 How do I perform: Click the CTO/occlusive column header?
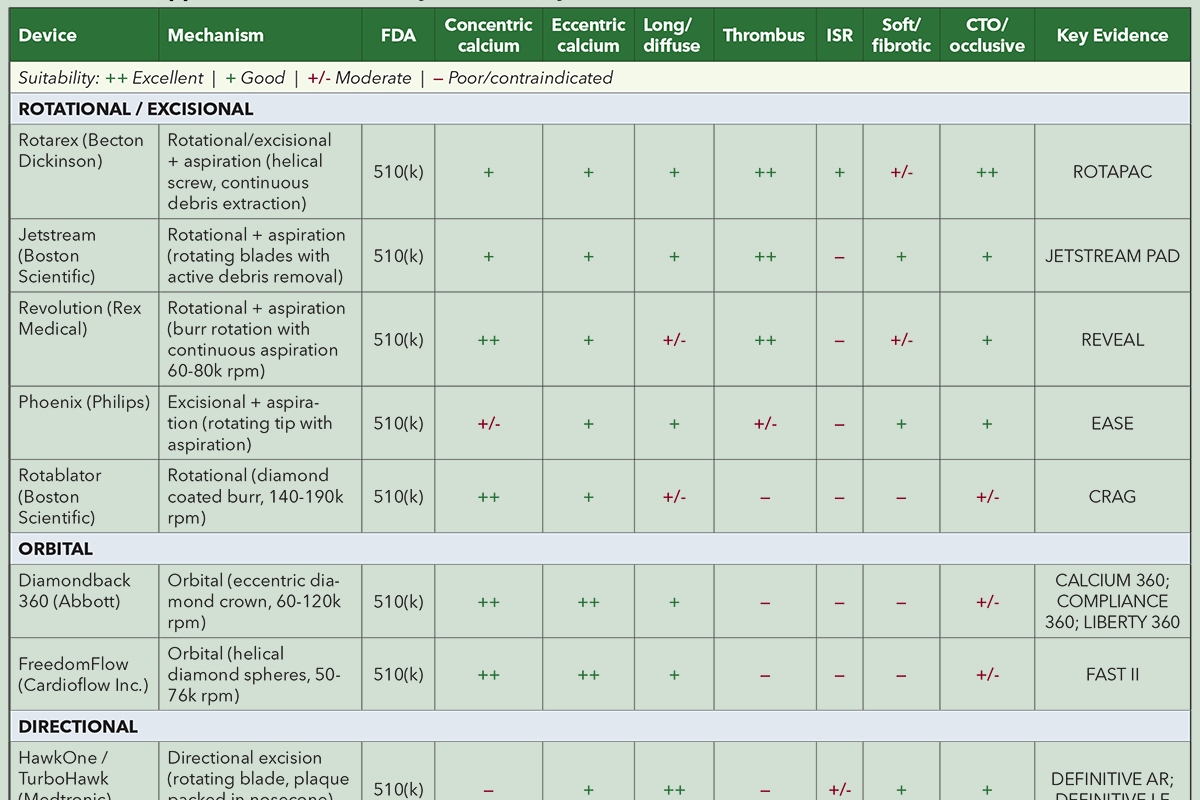click(987, 35)
